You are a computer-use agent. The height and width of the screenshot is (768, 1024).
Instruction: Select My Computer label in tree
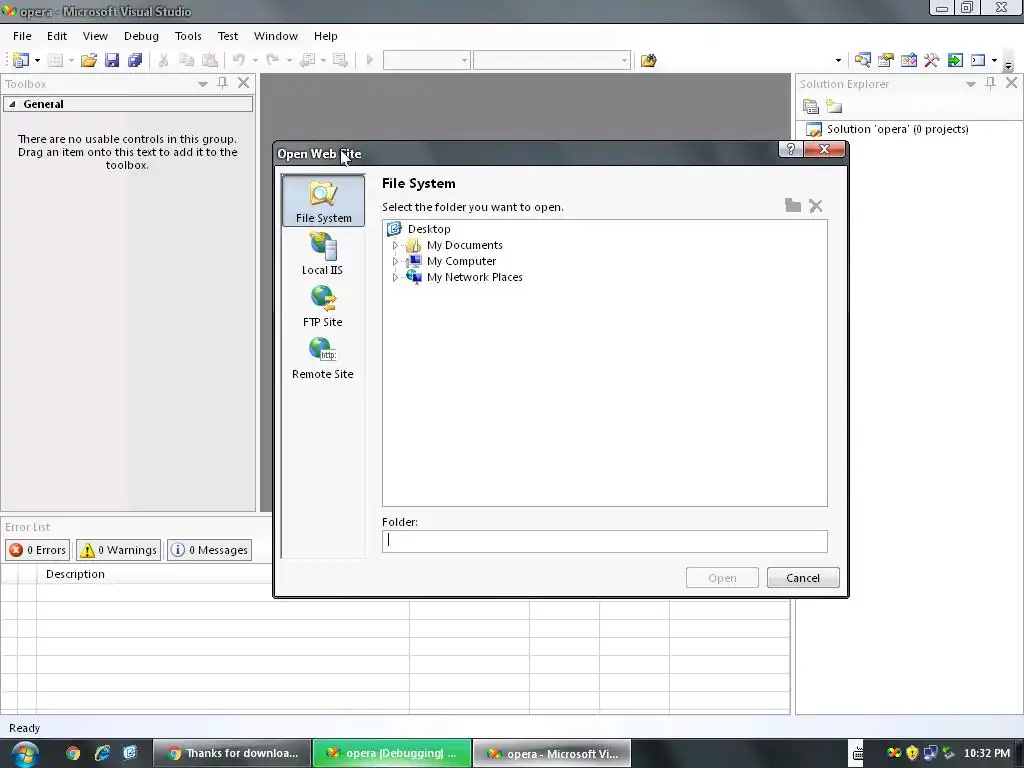coord(461,261)
